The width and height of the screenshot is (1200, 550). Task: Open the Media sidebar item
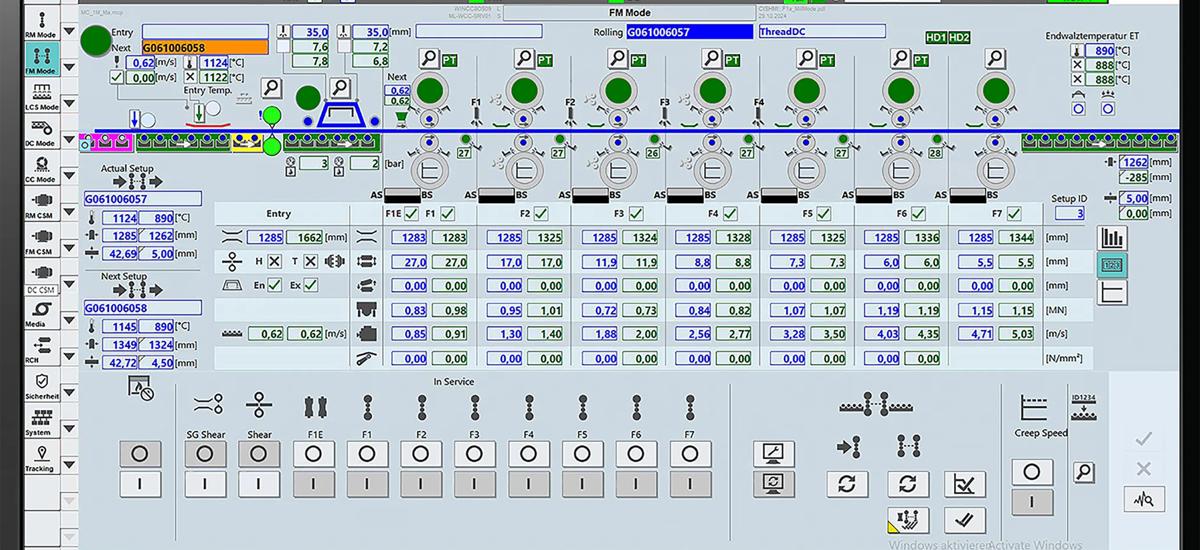(40, 315)
